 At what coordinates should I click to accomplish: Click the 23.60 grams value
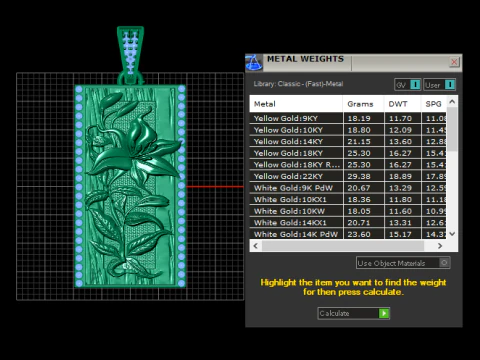(359, 234)
